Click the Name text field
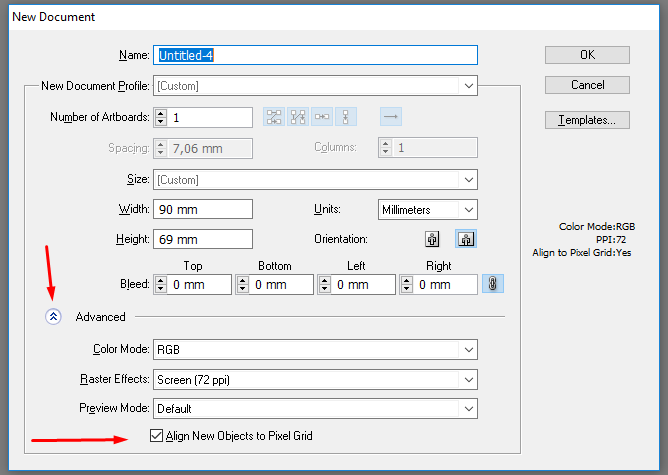 [315, 56]
